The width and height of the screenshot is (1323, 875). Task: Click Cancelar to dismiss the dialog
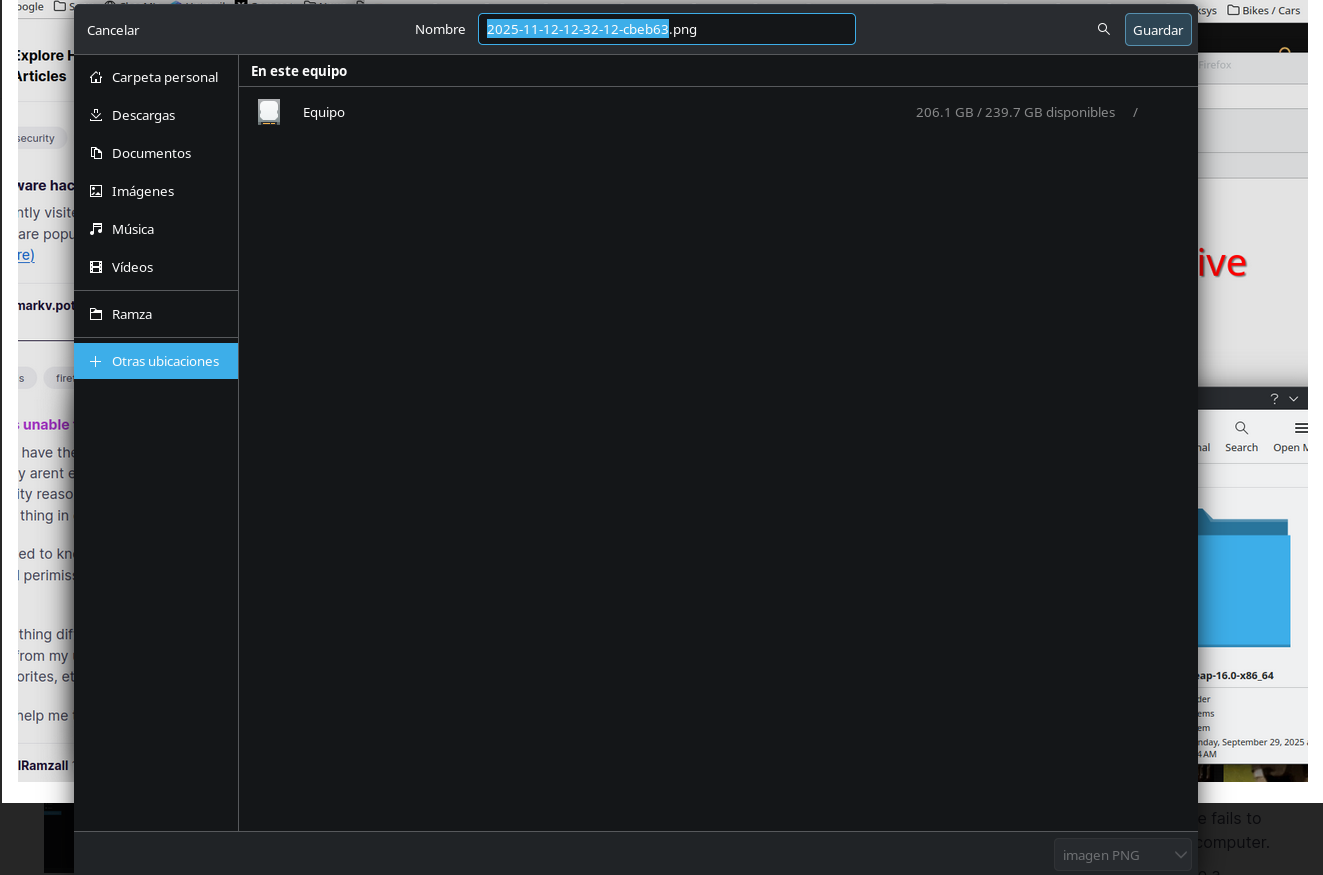[x=113, y=30]
